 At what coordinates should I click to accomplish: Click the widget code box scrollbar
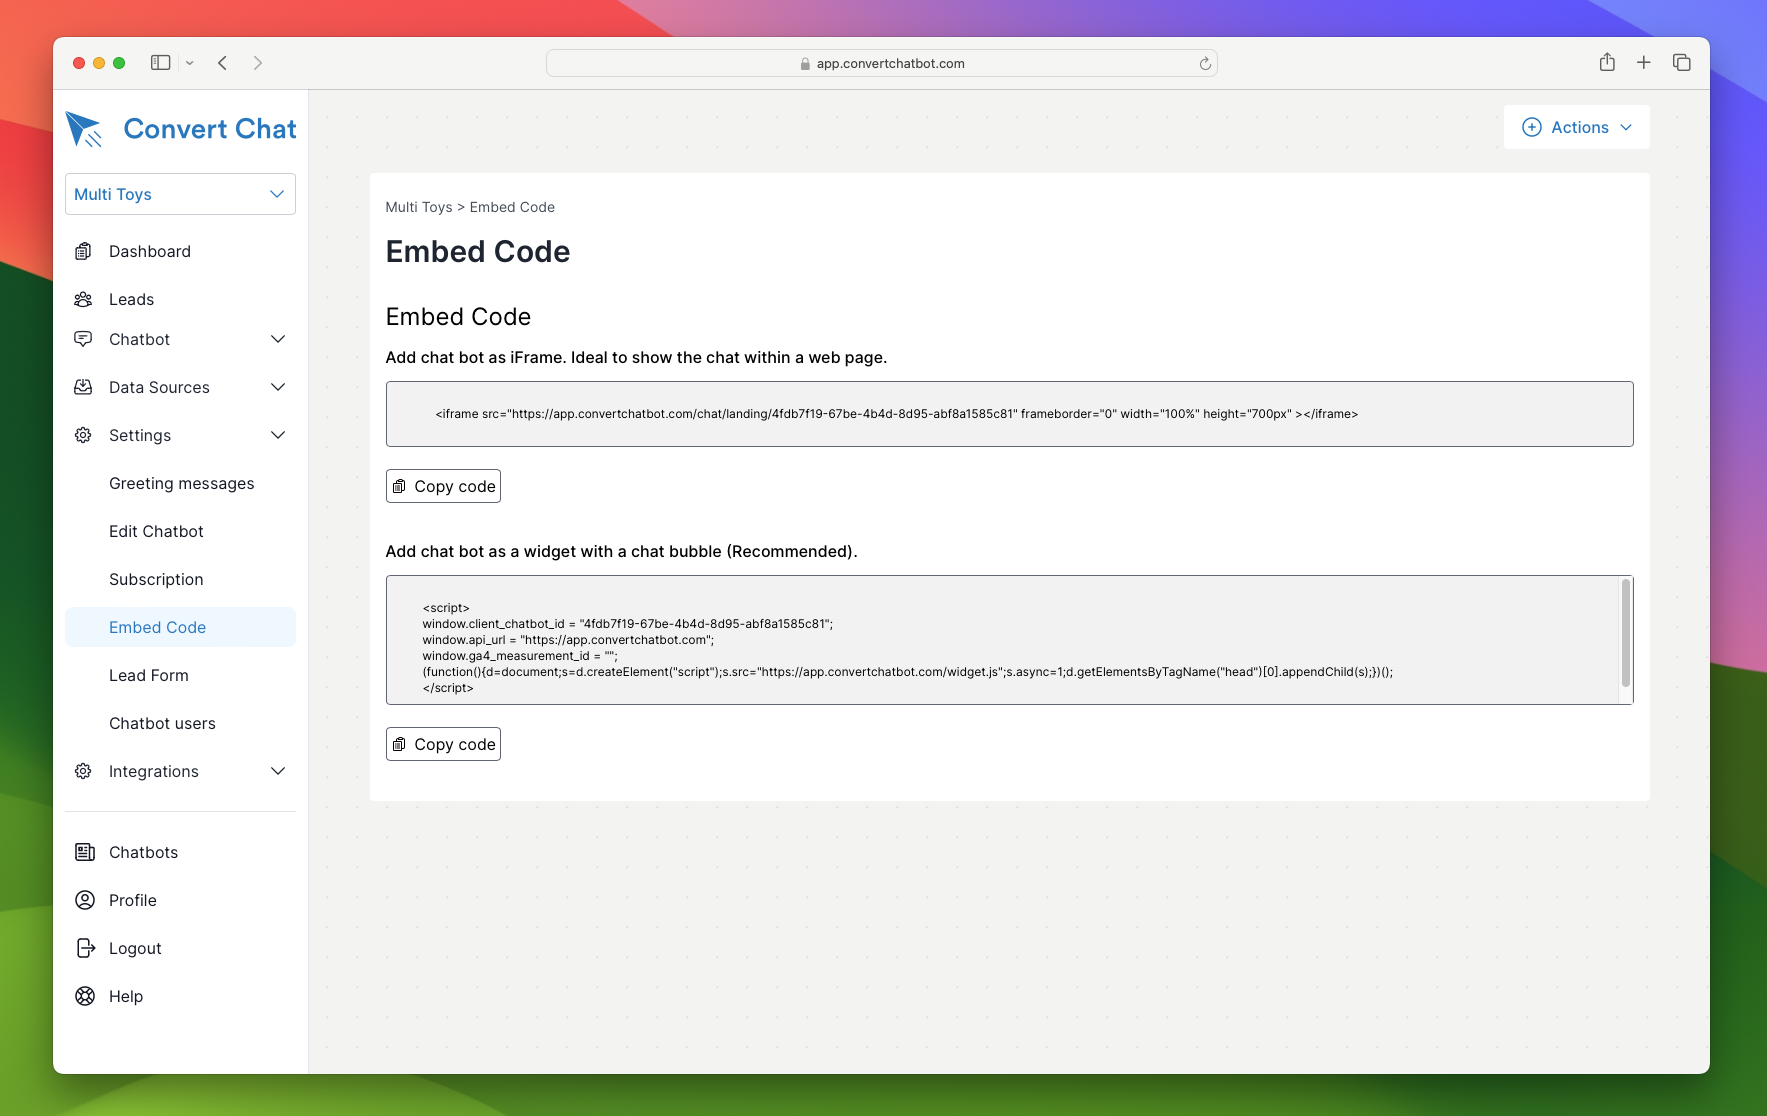point(1626,632)
